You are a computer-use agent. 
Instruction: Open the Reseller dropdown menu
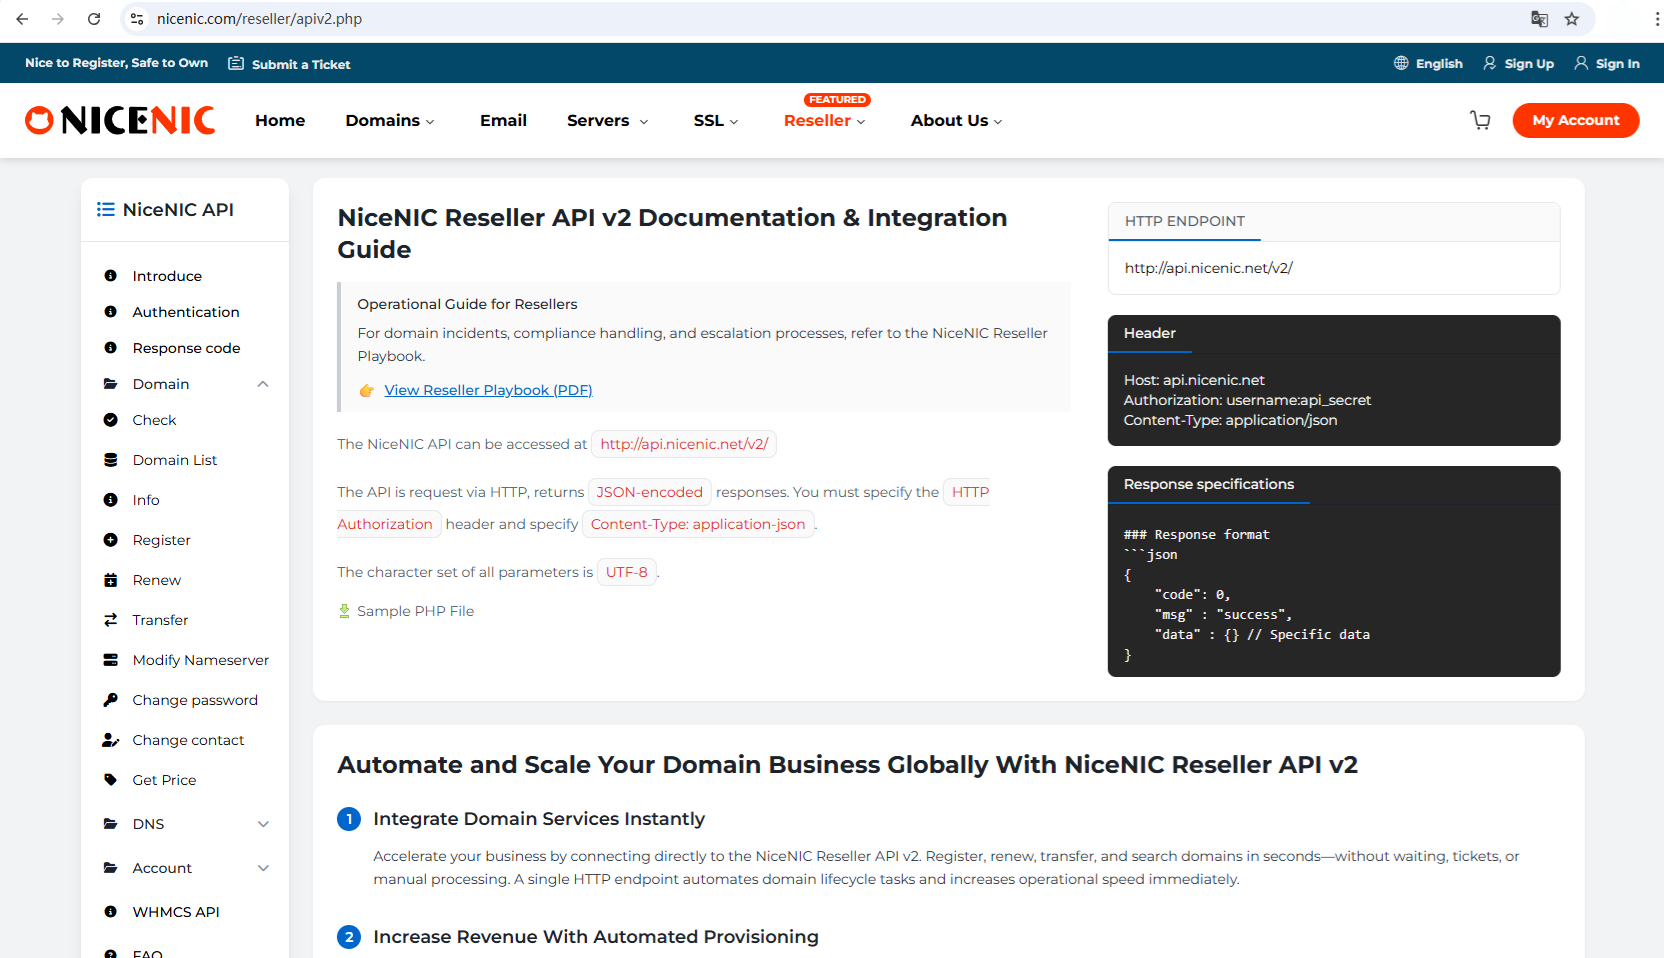[824, 120]
